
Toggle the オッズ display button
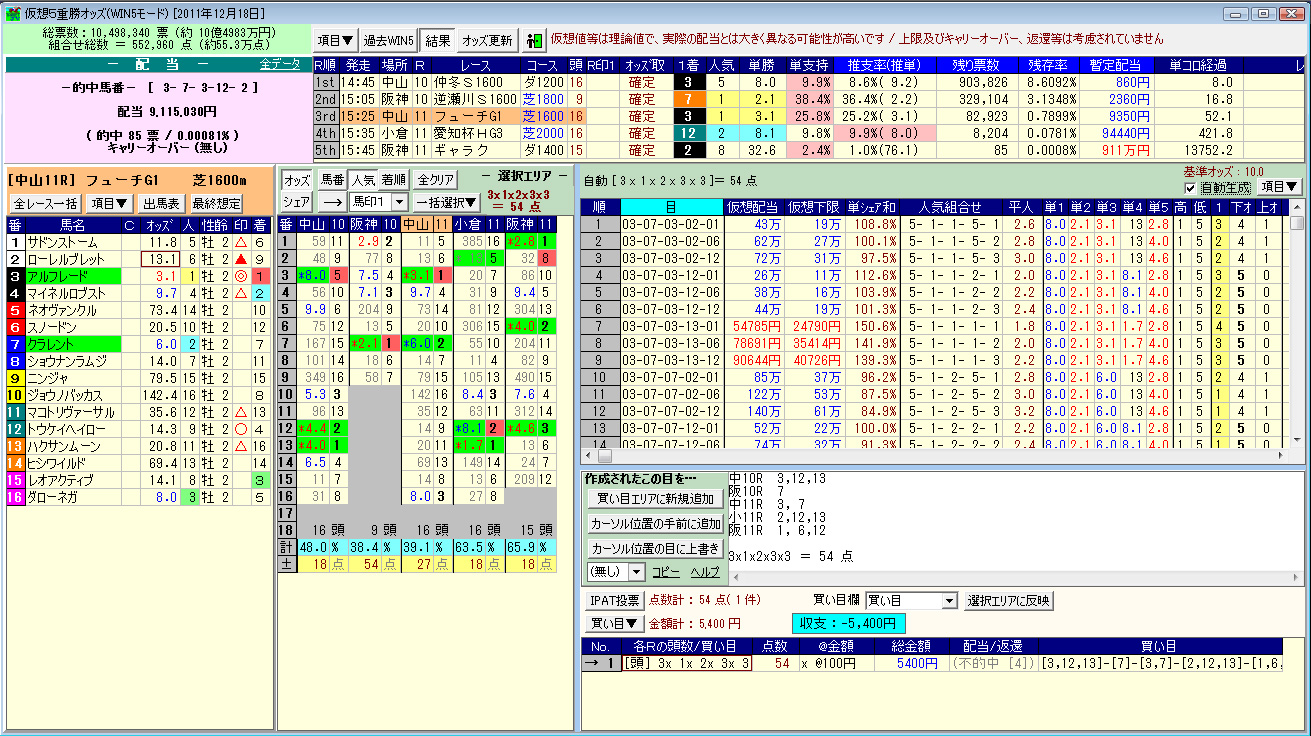[297, 181]
